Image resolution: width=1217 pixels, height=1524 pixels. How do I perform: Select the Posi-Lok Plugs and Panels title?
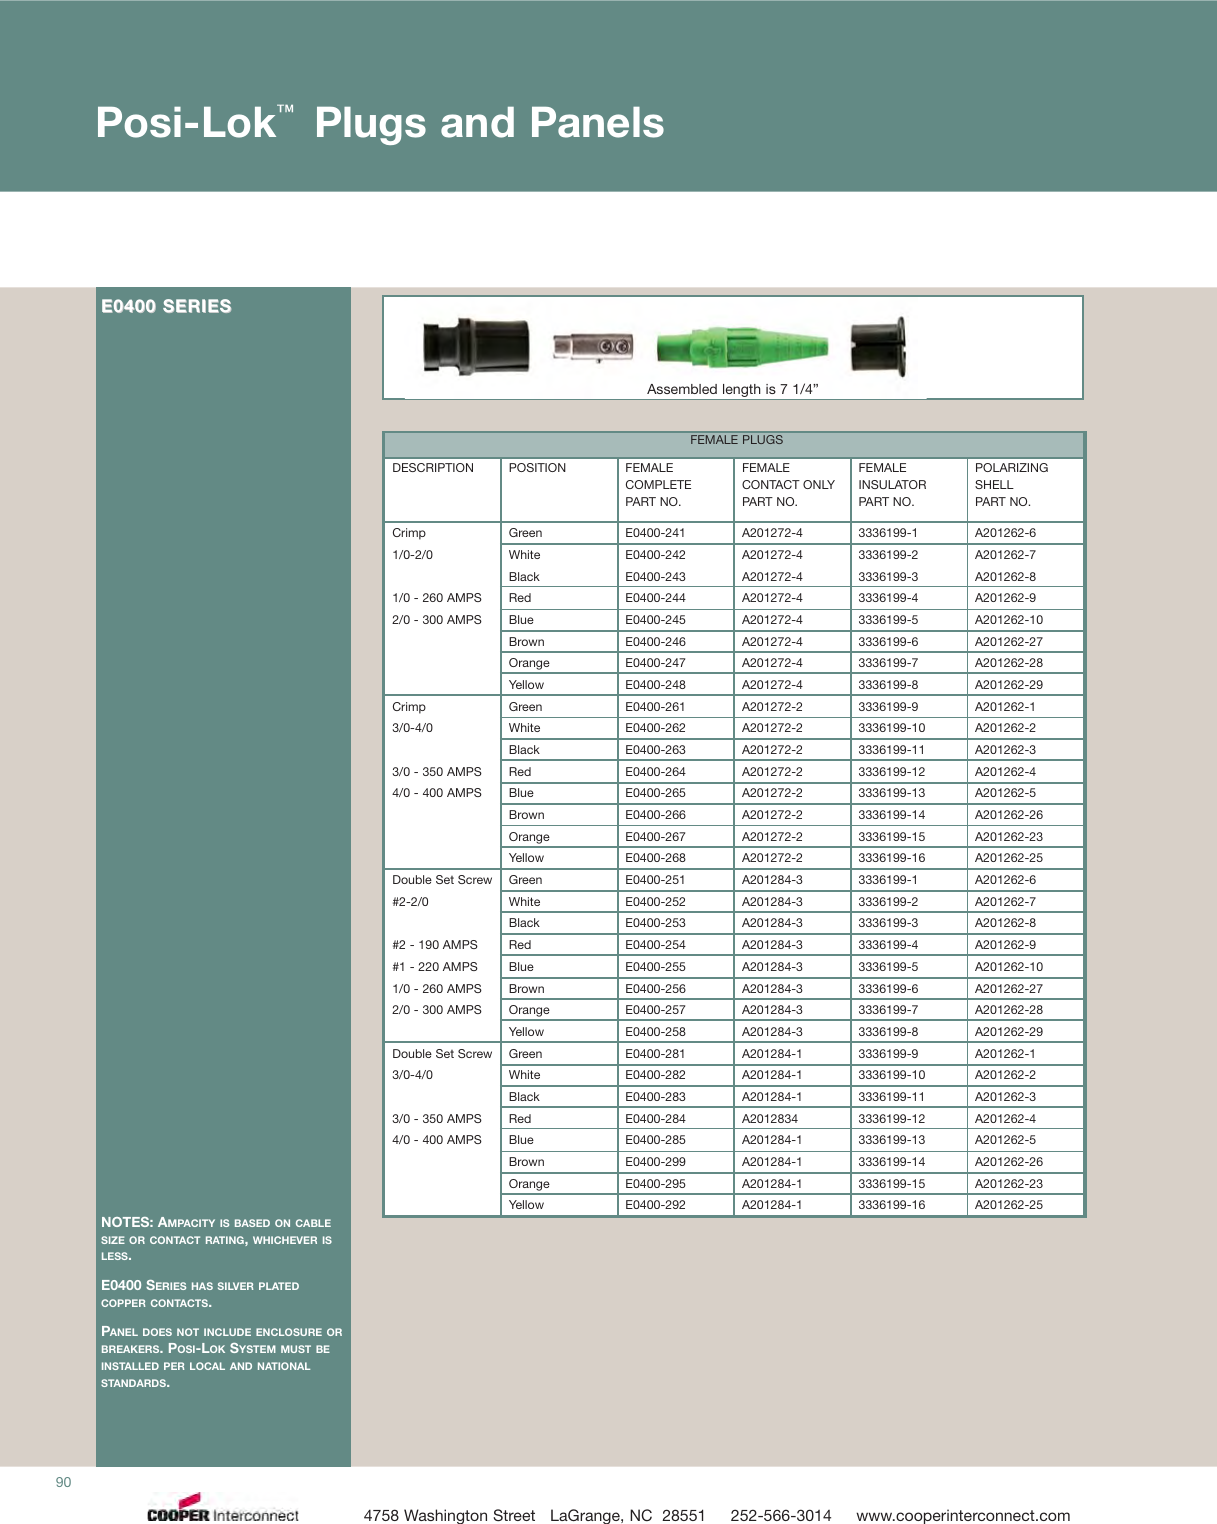[380, 123]
